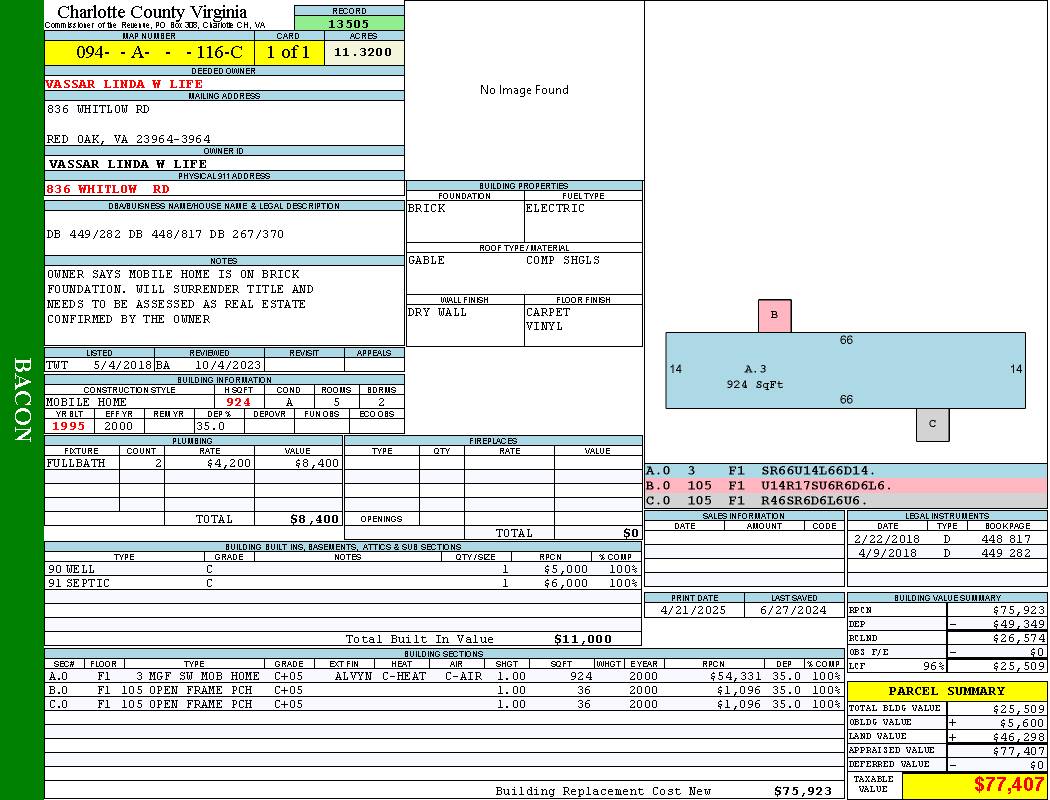This screenshot has width=1050, height=800.
Task: Select the pink B.0 sketch legend row
Action: tap(845, 485)
